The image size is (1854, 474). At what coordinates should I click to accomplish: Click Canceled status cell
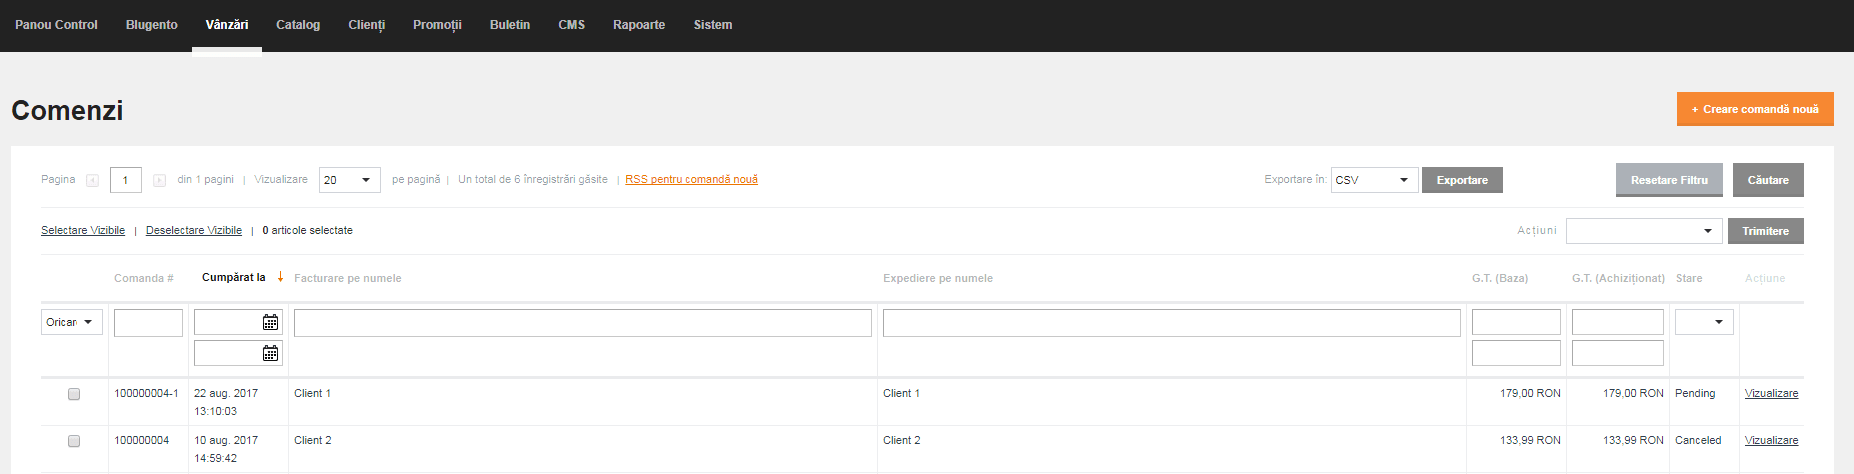click(x=1698, y=441)
